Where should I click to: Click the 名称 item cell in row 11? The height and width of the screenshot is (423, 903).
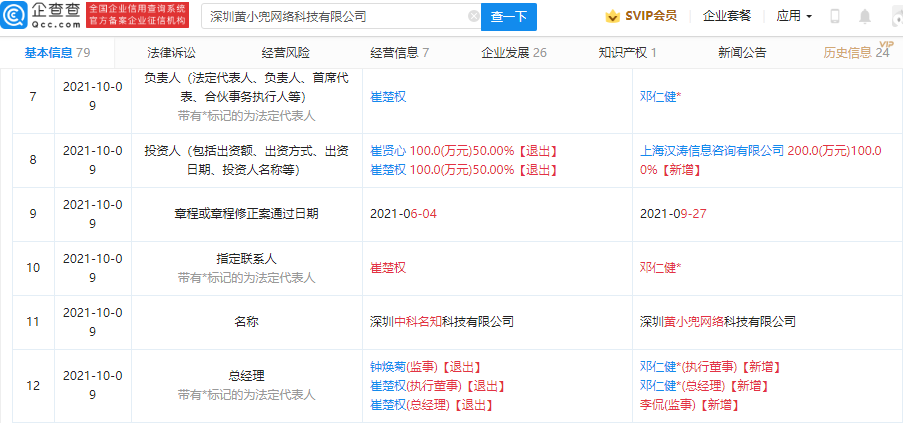(x=246, y=322)
